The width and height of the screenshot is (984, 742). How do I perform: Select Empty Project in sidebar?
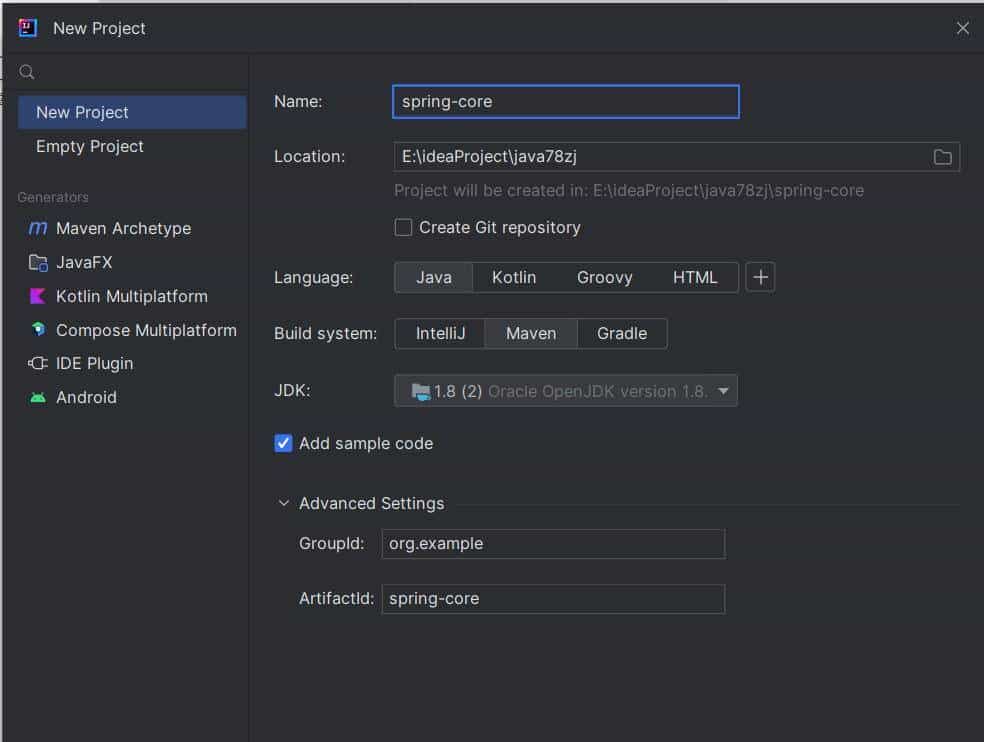tap(90, 146)
